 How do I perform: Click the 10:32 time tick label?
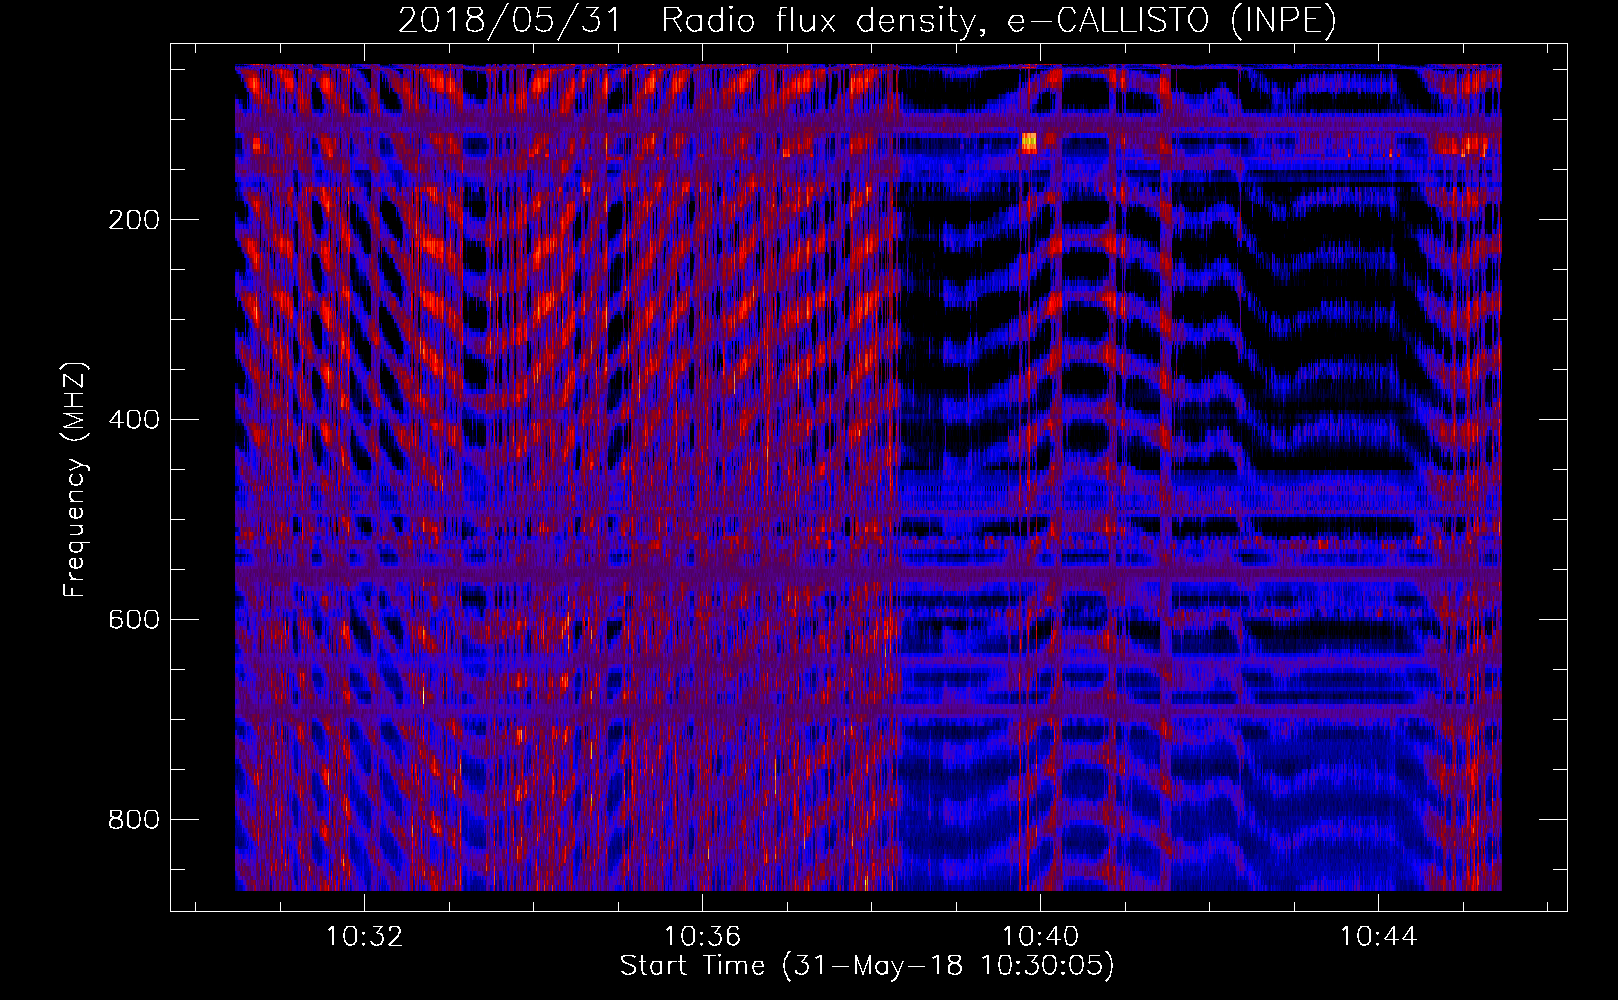click(365, 937)
